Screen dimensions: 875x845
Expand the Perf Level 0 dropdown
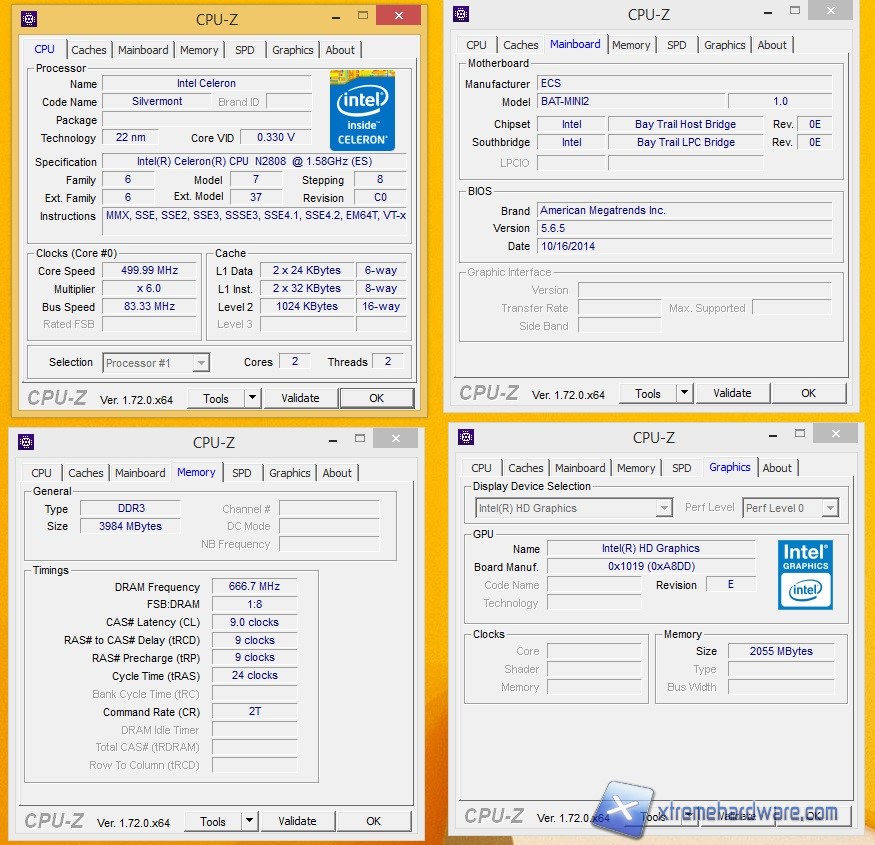point(829,508)
